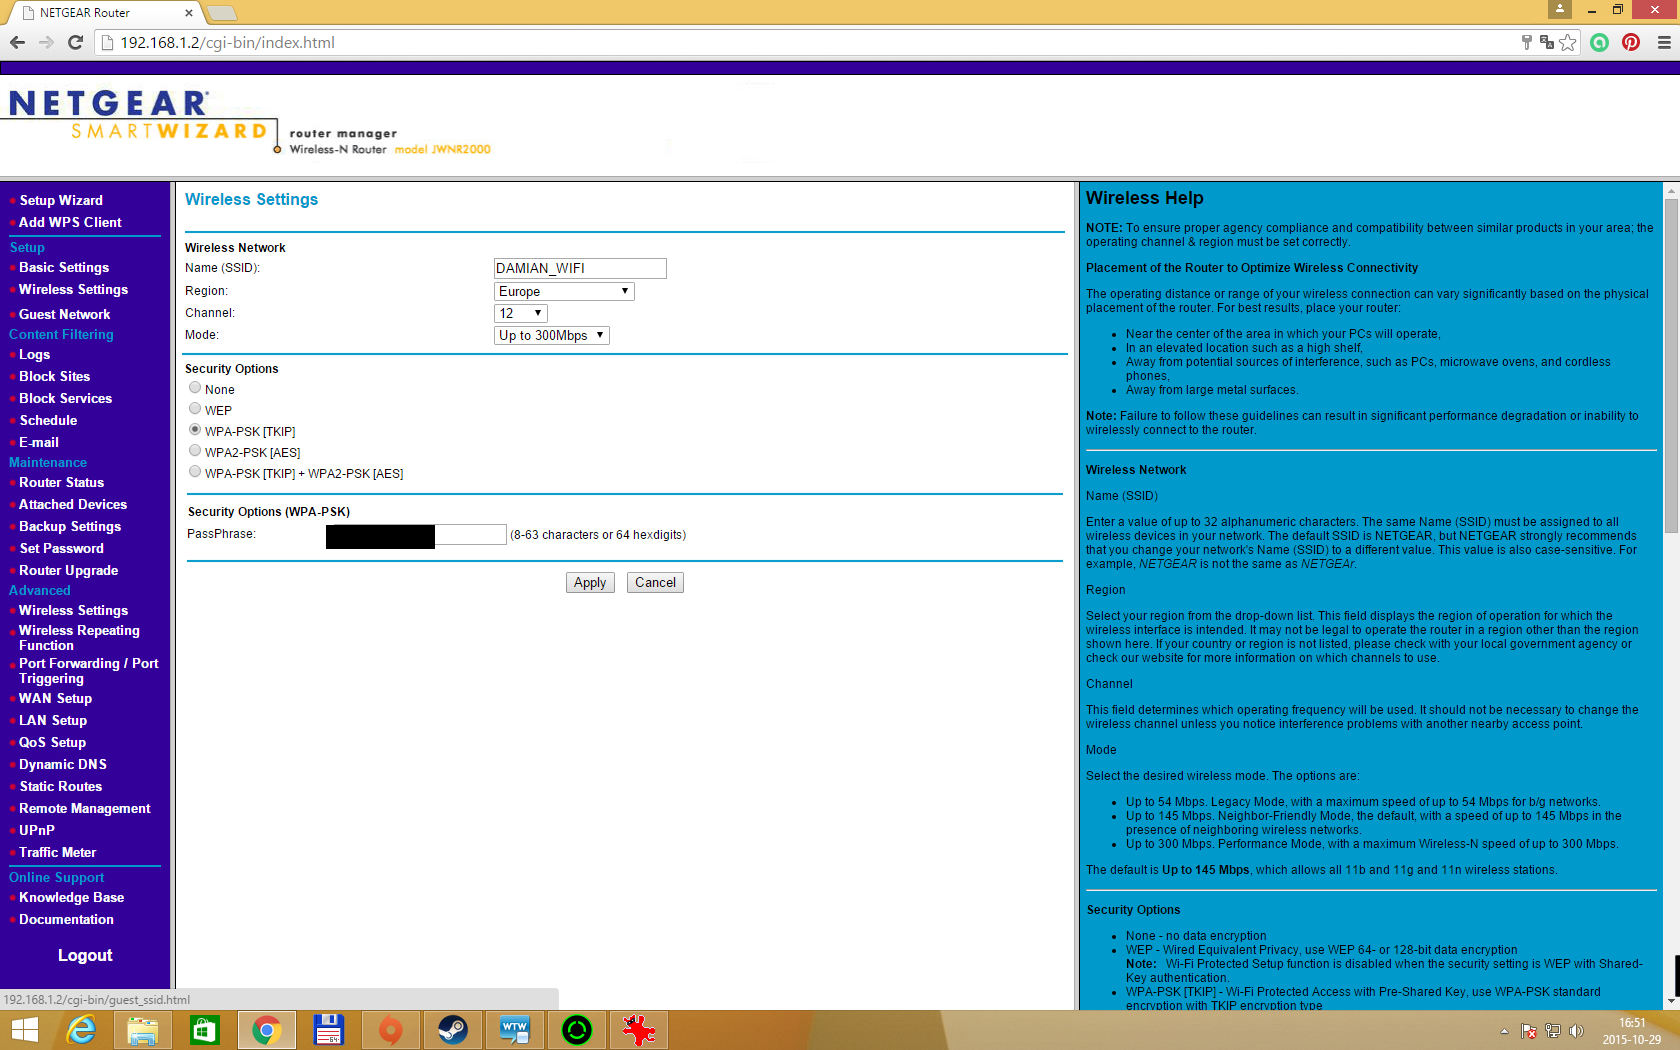Click the translate page icon
This screenshot has width=1680, height=1050.
[x=1547, y=42]
